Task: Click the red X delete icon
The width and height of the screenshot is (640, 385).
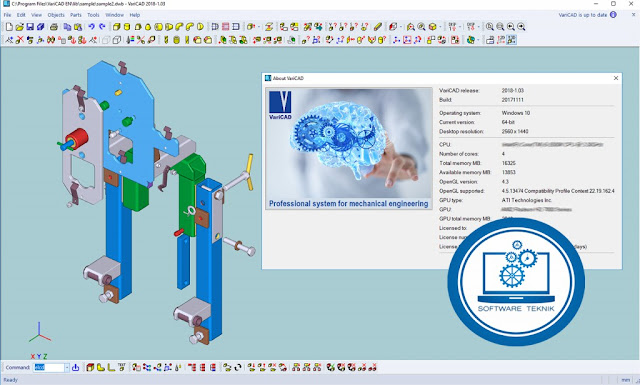Action: click(x=20, y=40)
